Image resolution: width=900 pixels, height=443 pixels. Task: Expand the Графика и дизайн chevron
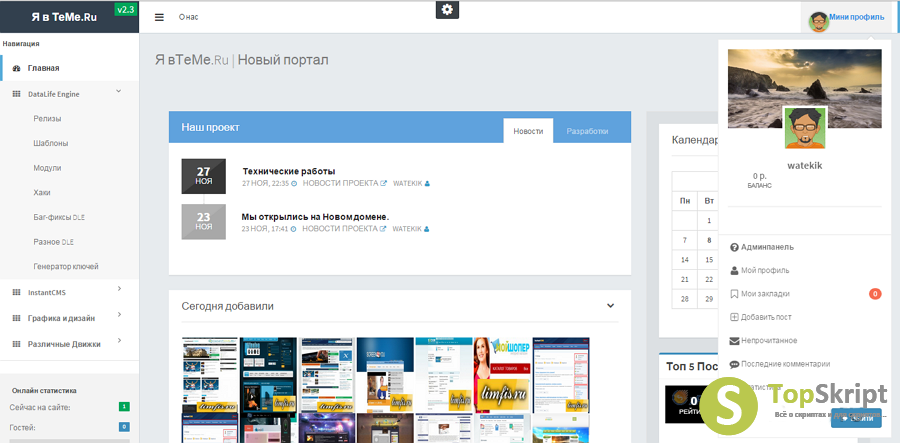pos(119,314)
